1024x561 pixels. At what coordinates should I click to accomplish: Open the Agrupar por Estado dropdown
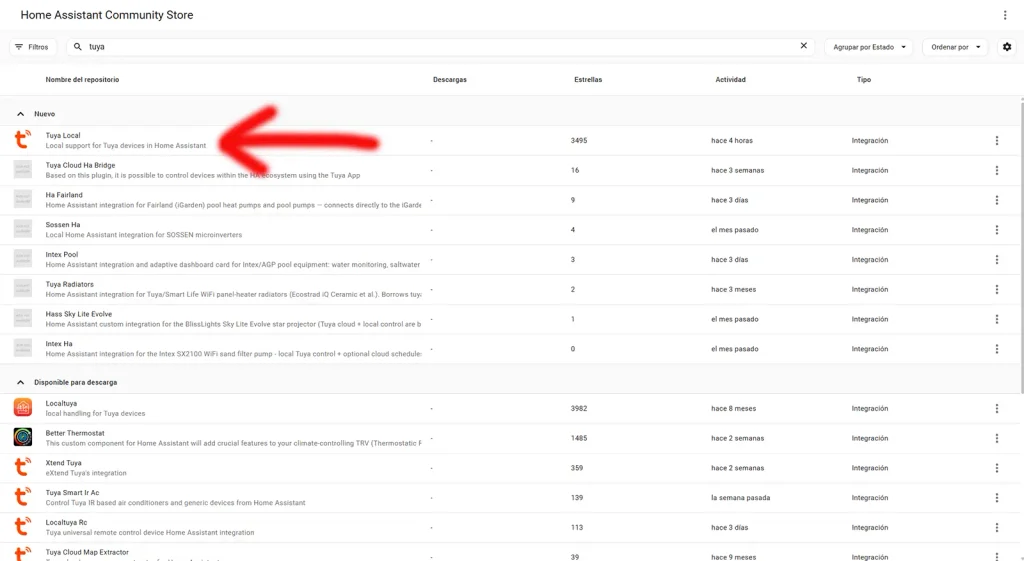click(x=869, y=47)
